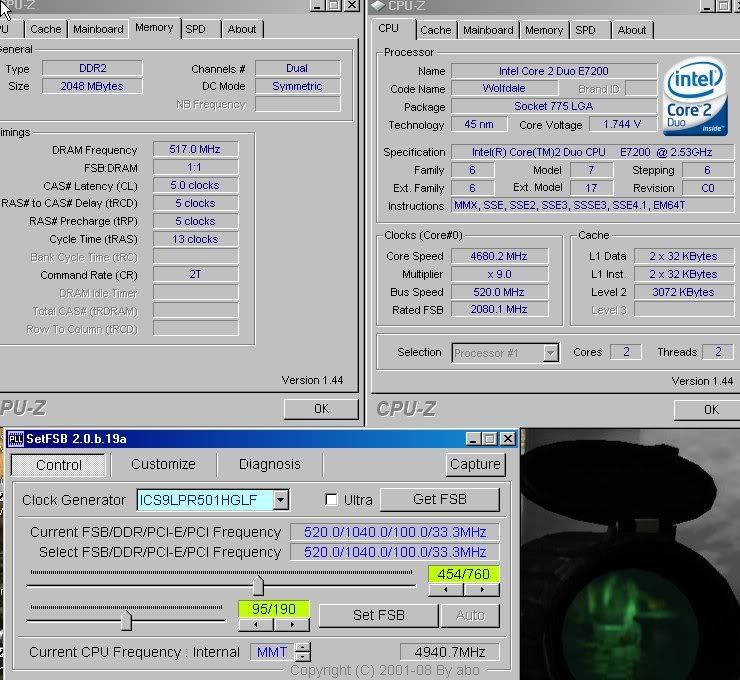Click the MMT frequency mode field
This screenshot has width=740, height=680.
coord(272,652)
